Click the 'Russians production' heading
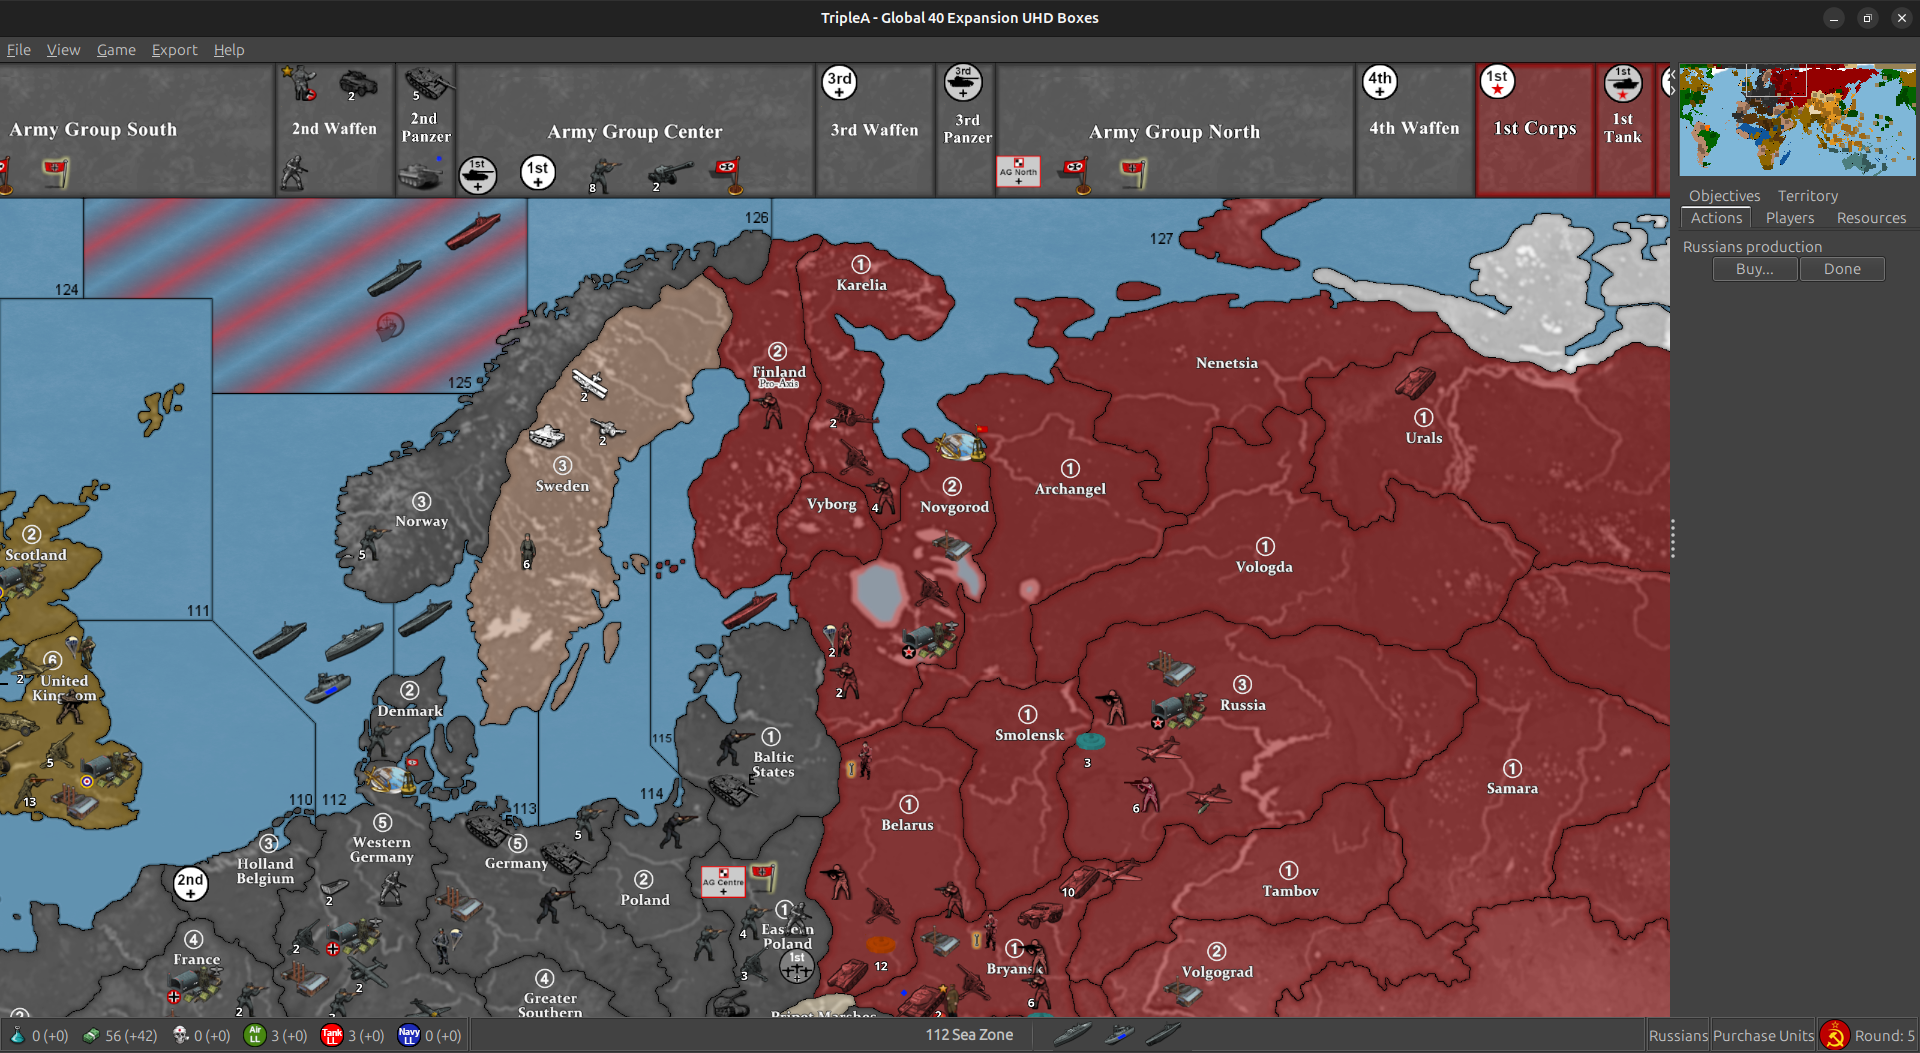 1752,247
